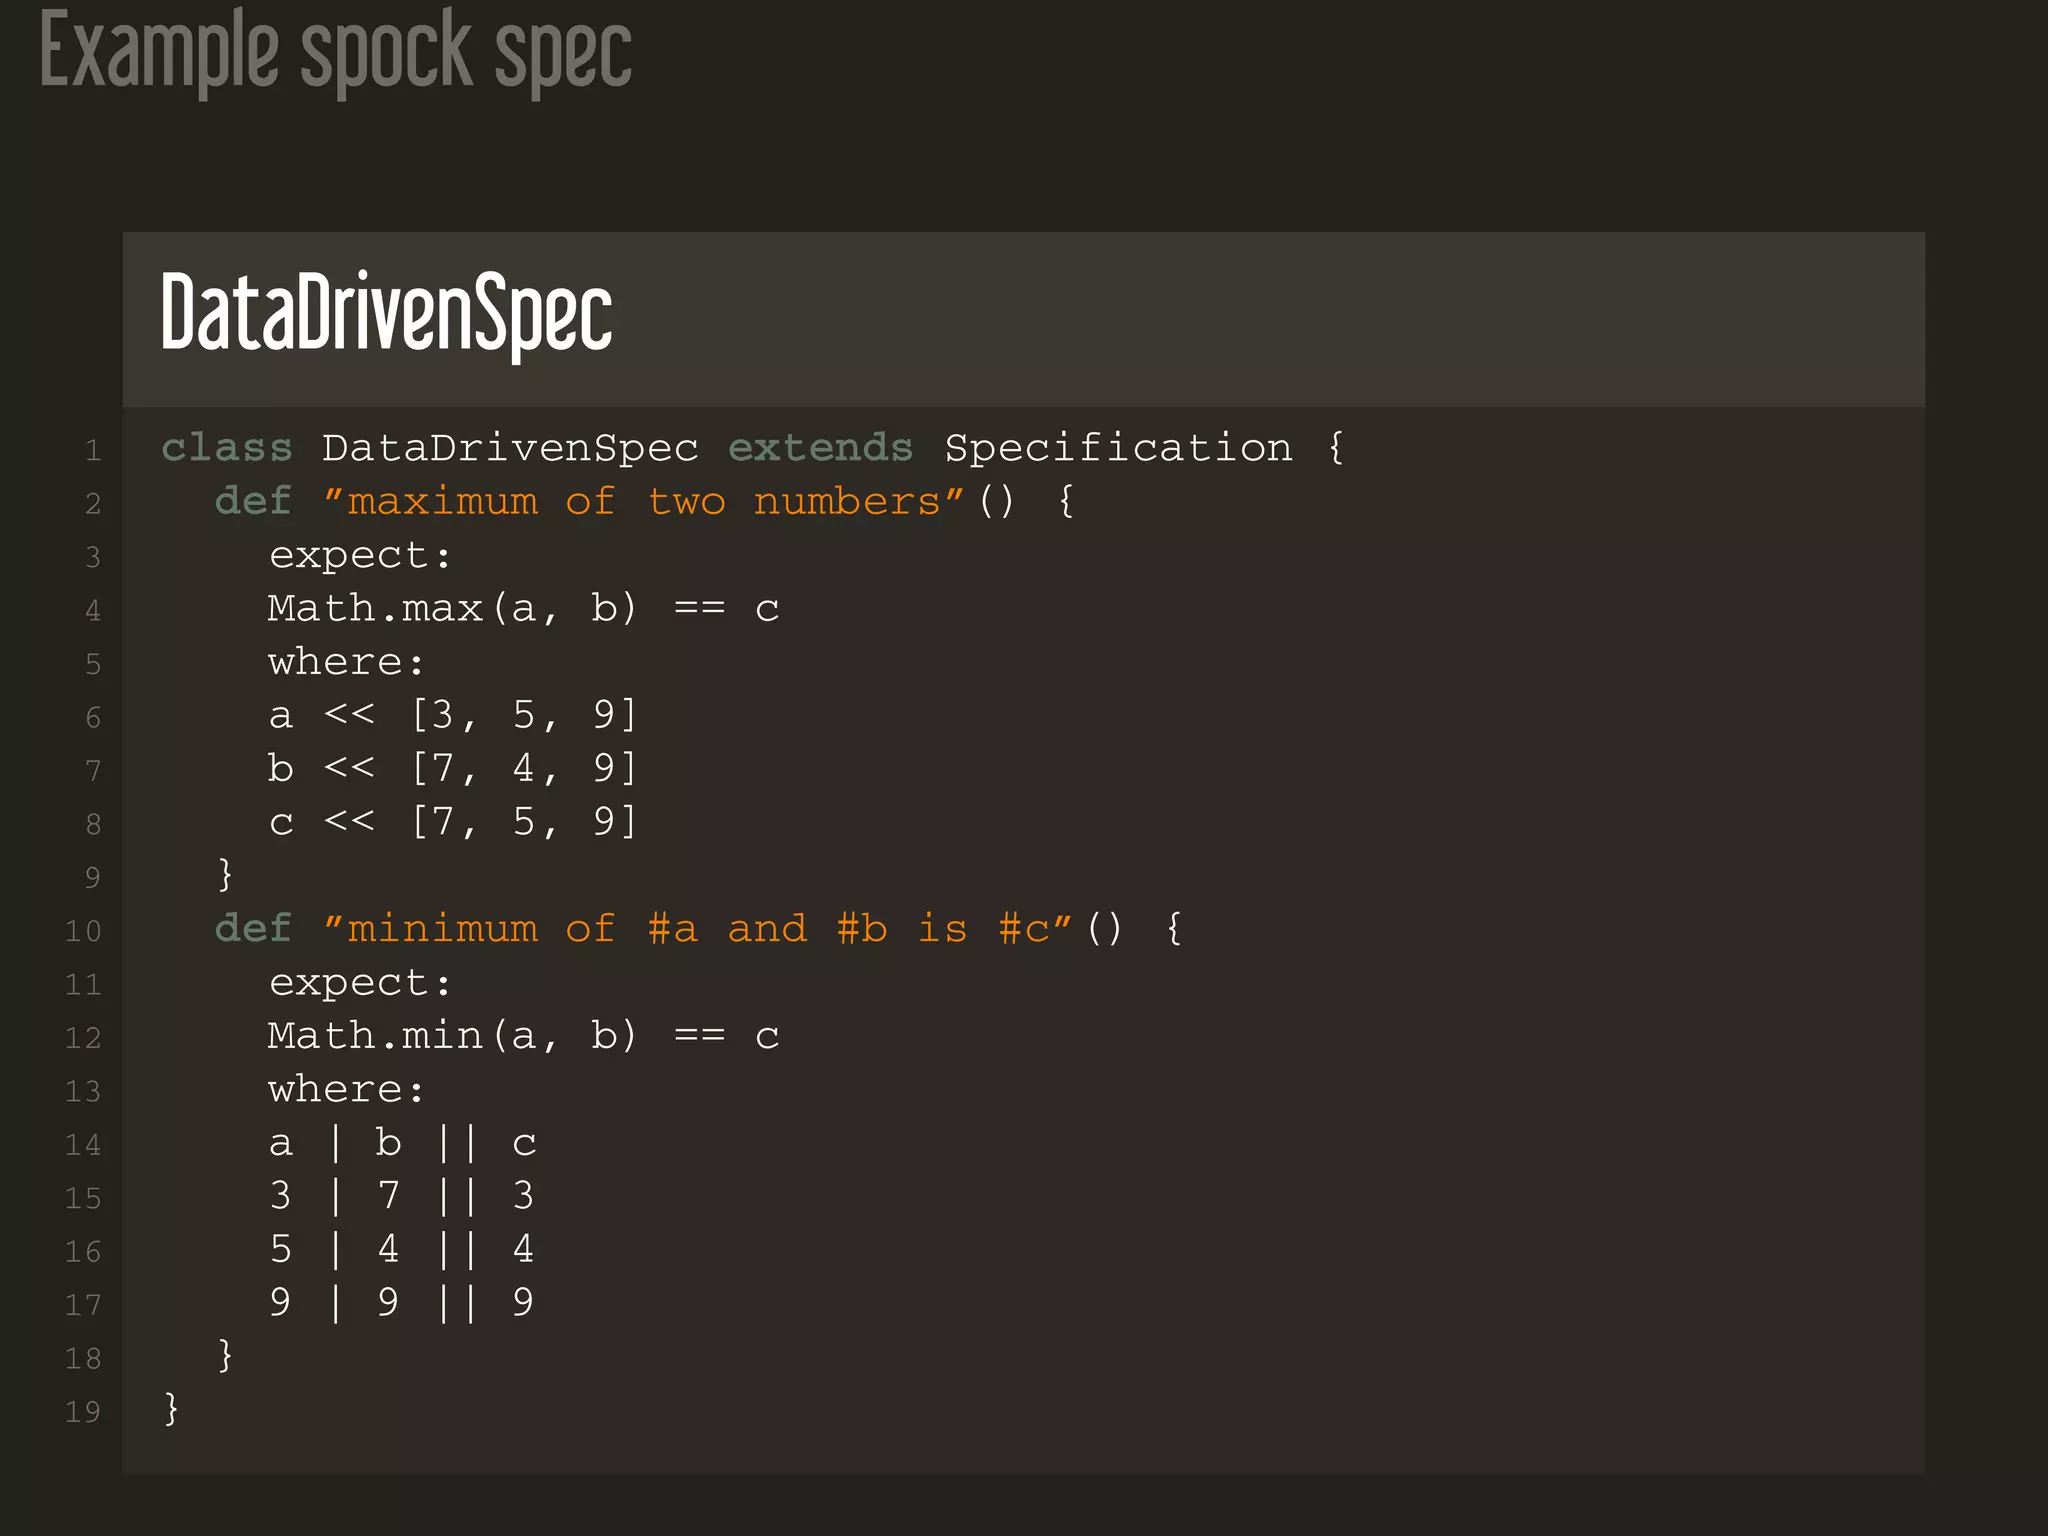Image resolution: width=2048 pixels, height=1536 pixels.
Task: Click the closing brace on line 9
Action: 226,874
